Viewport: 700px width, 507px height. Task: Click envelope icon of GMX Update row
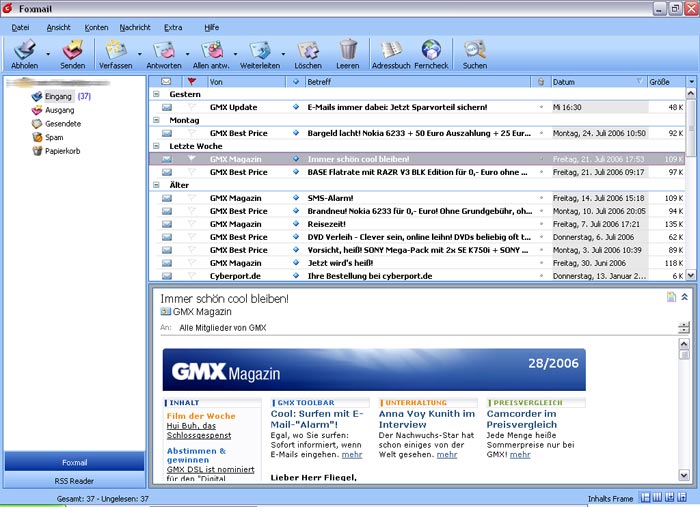167,107
